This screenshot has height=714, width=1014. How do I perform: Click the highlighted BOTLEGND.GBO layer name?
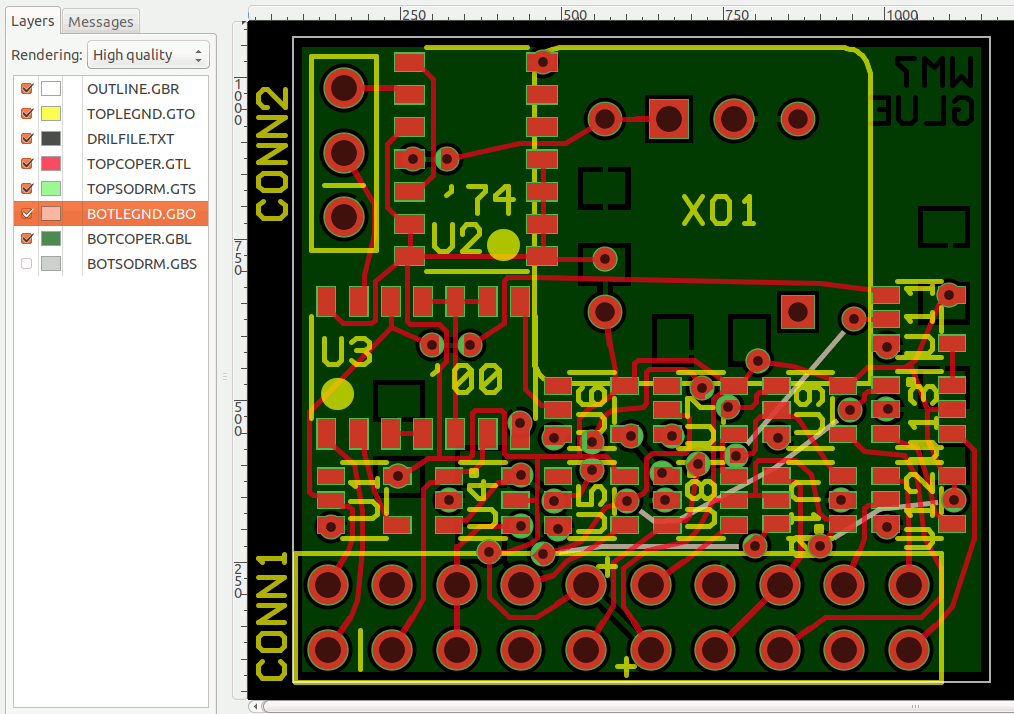tap(141, 214)
